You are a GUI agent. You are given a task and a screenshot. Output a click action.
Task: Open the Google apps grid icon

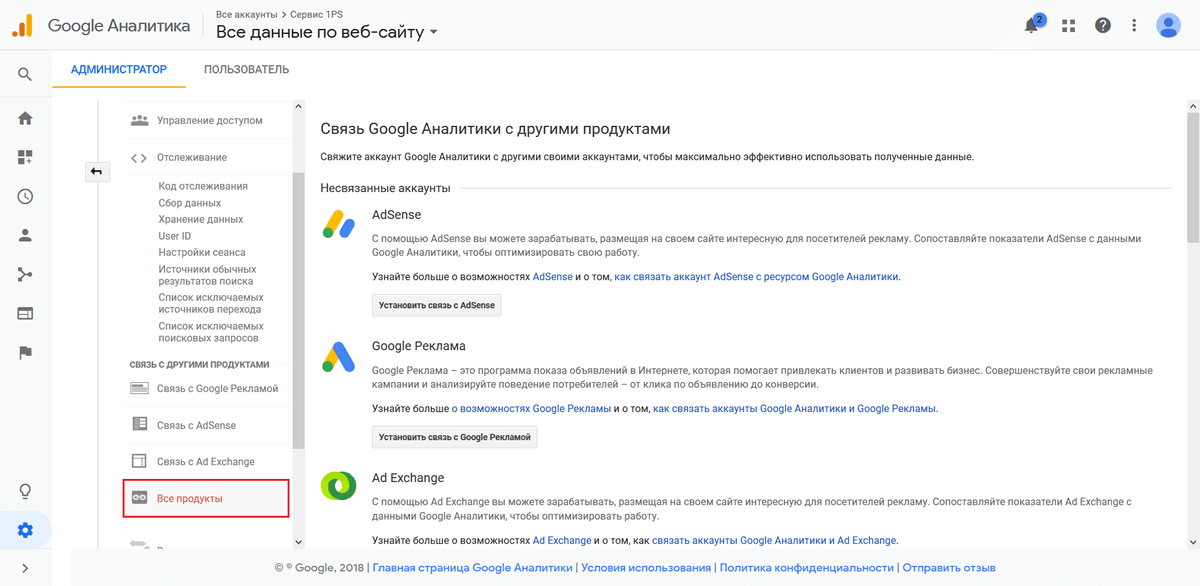pyautogui.click(x=1069, y=25)
